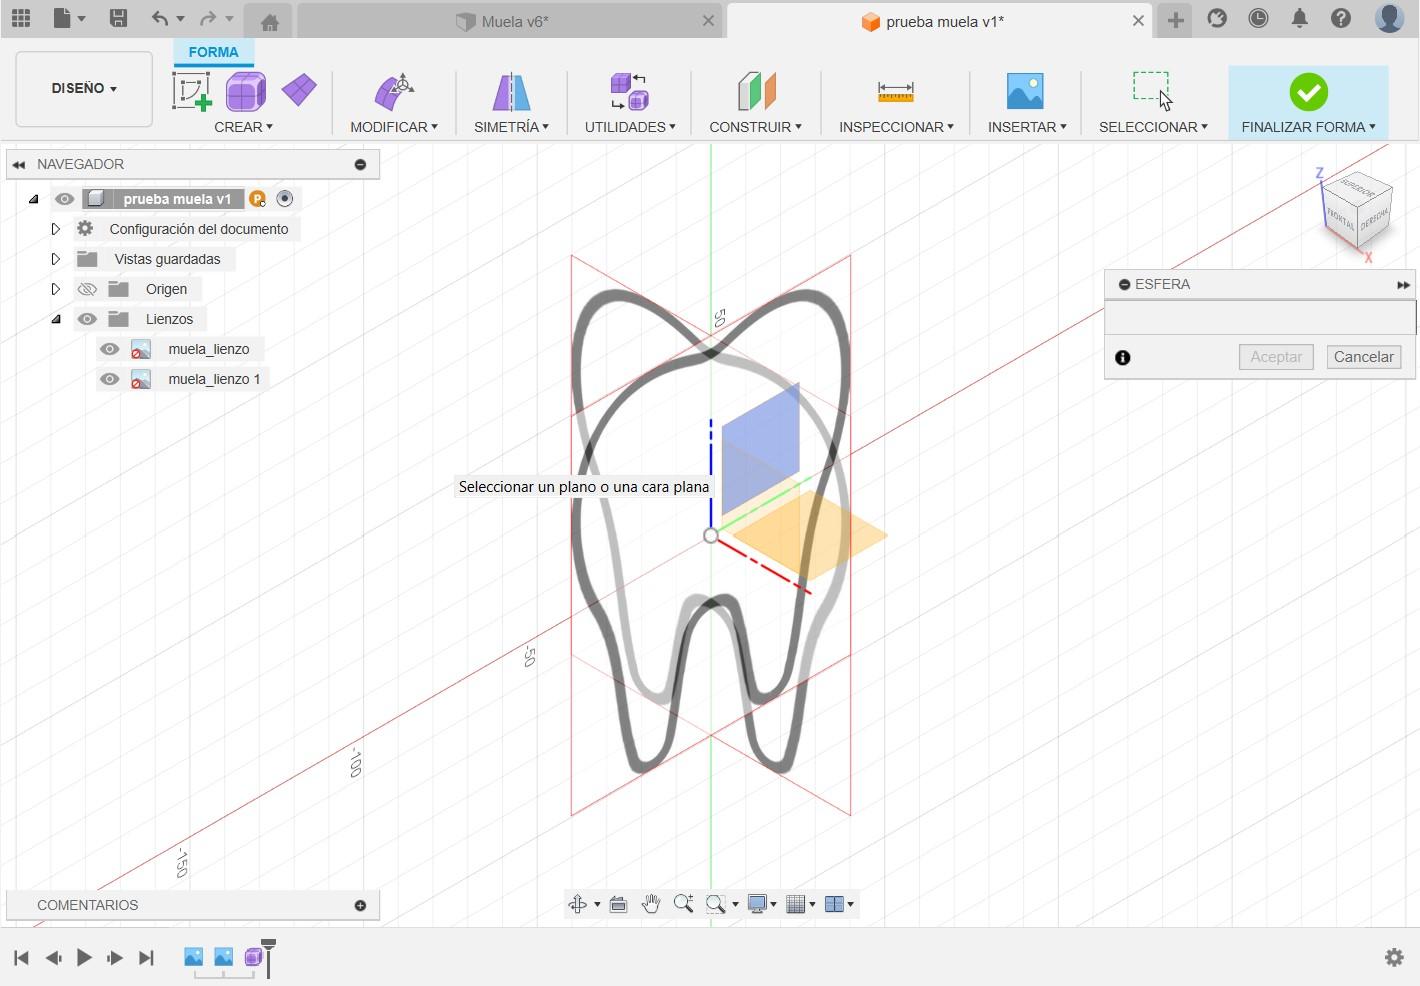Expand the Vistas guardadas node
Viewport: 1420px width, 986px height.
click(x=56, y=259)
